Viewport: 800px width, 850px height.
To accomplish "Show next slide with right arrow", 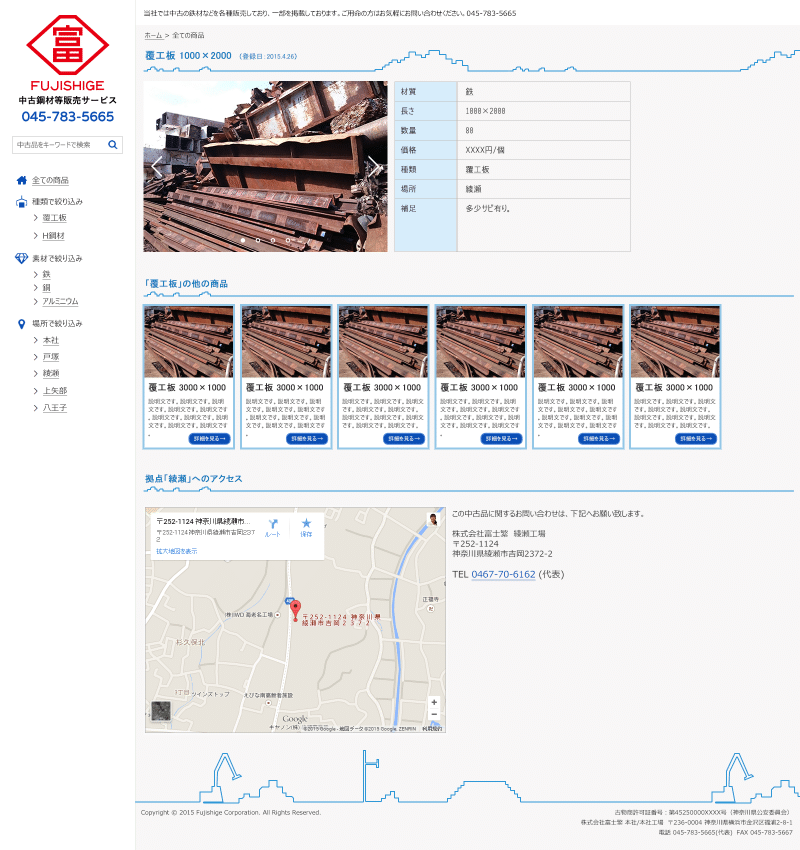I will point(374,166).
